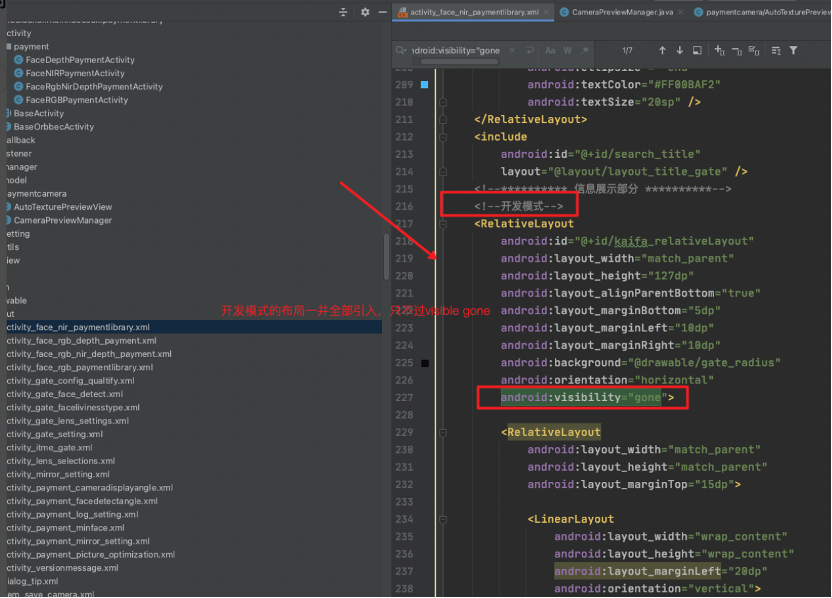
Task: Clear the find bar search text
Action: tap(512, 50)
